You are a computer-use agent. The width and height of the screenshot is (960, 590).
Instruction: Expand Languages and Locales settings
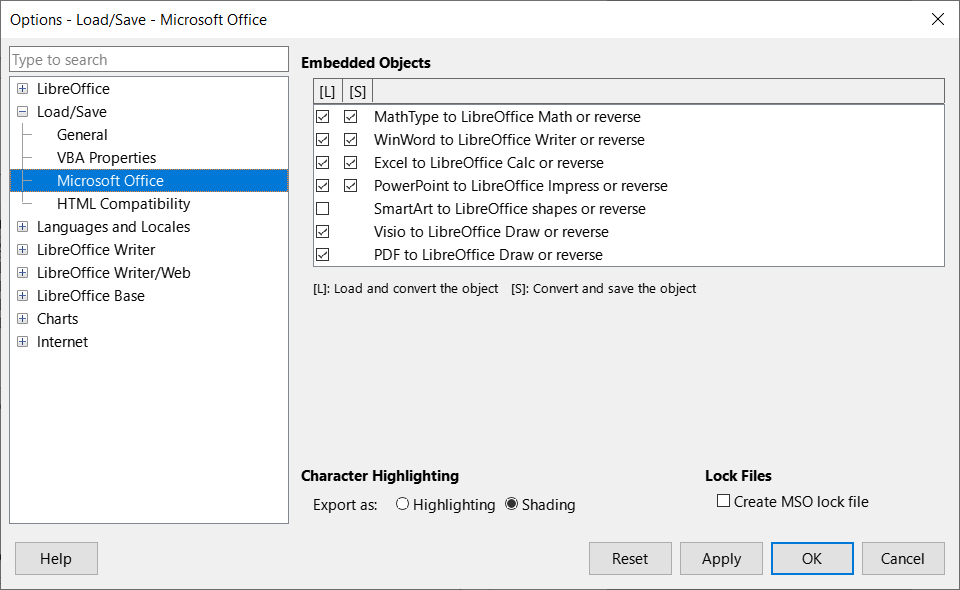click(x=22, y=226)
